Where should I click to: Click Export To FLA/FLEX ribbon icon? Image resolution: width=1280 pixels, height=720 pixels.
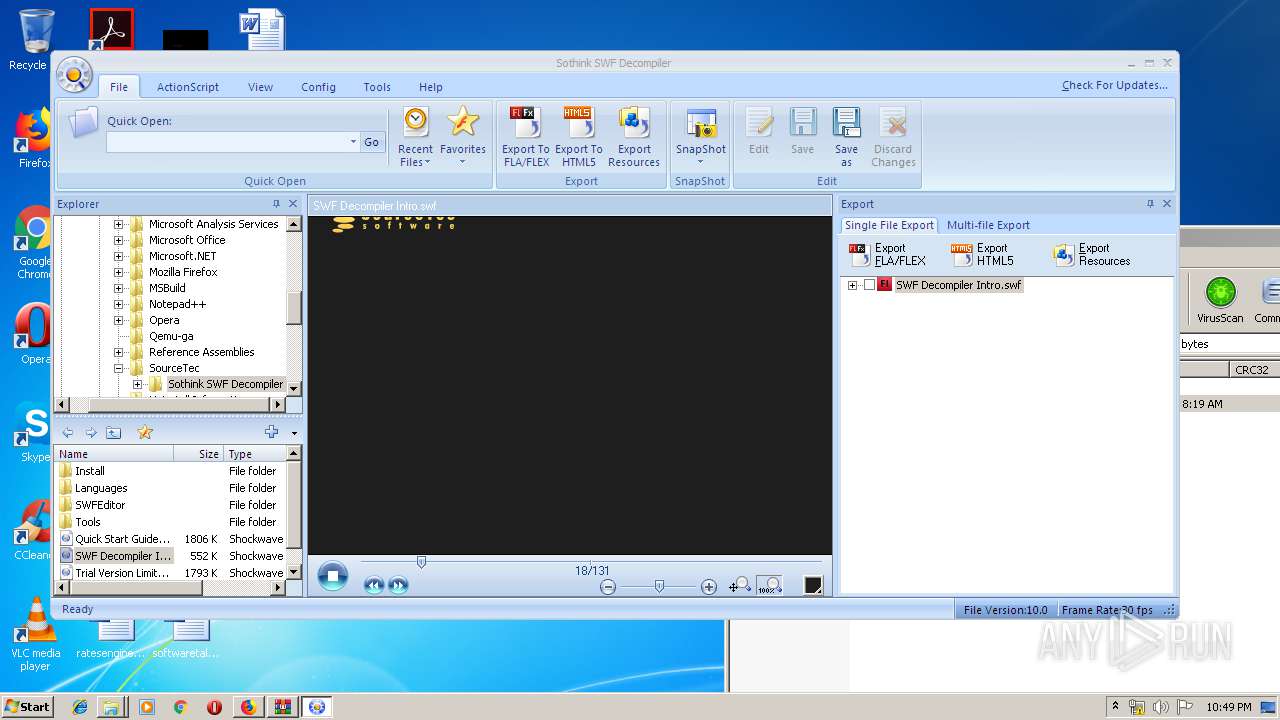[x=526, y=137]
